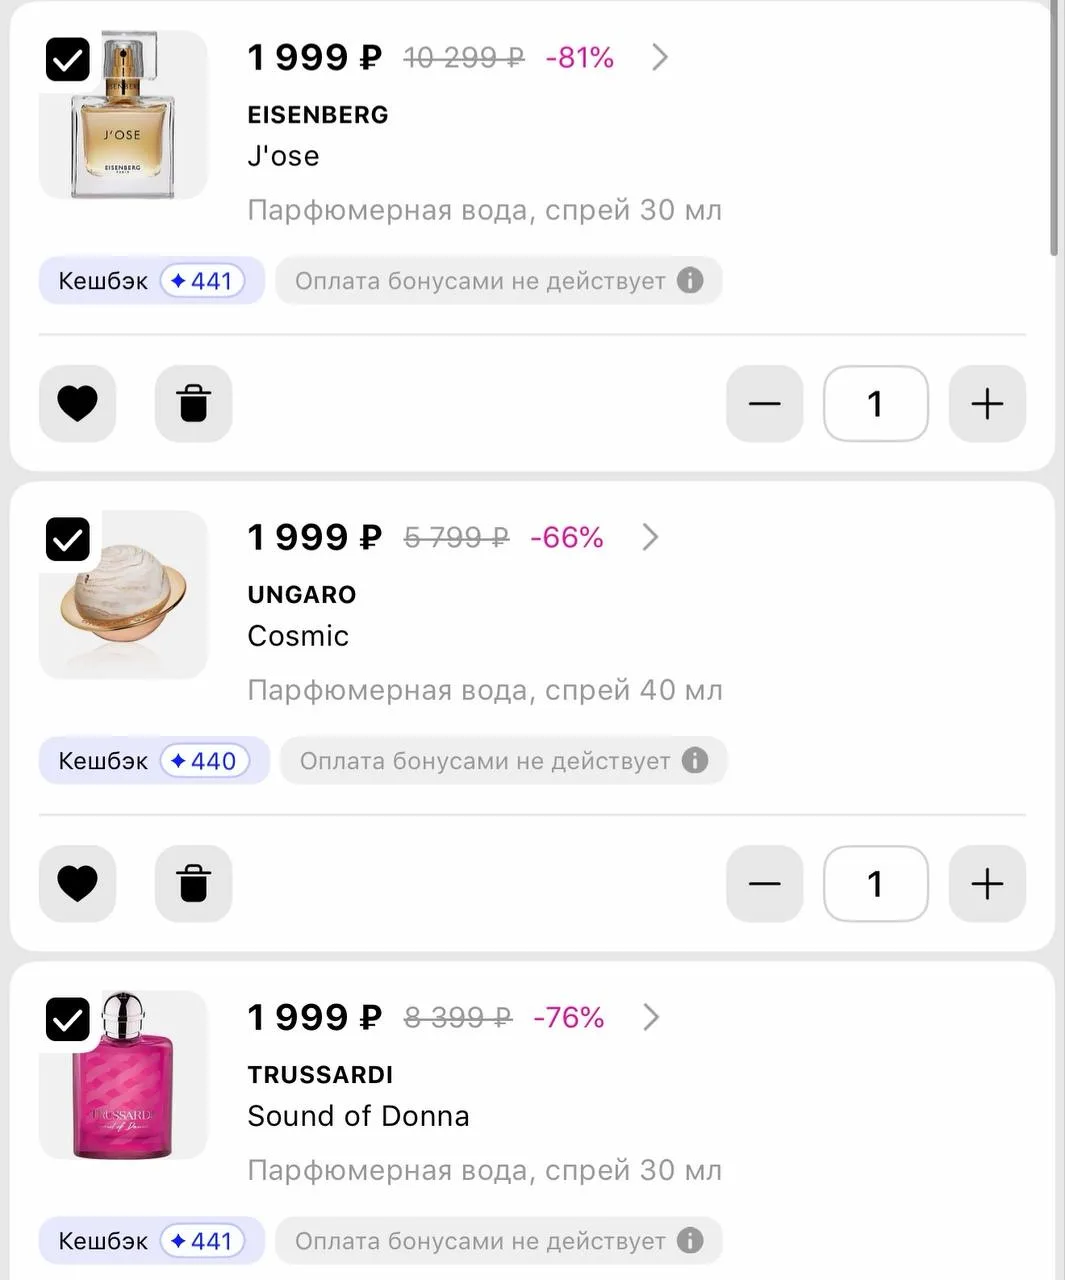Remove Ungaro Cosmic using its trash icon
Screen dimensions: 1065x1280
[193, 884]
